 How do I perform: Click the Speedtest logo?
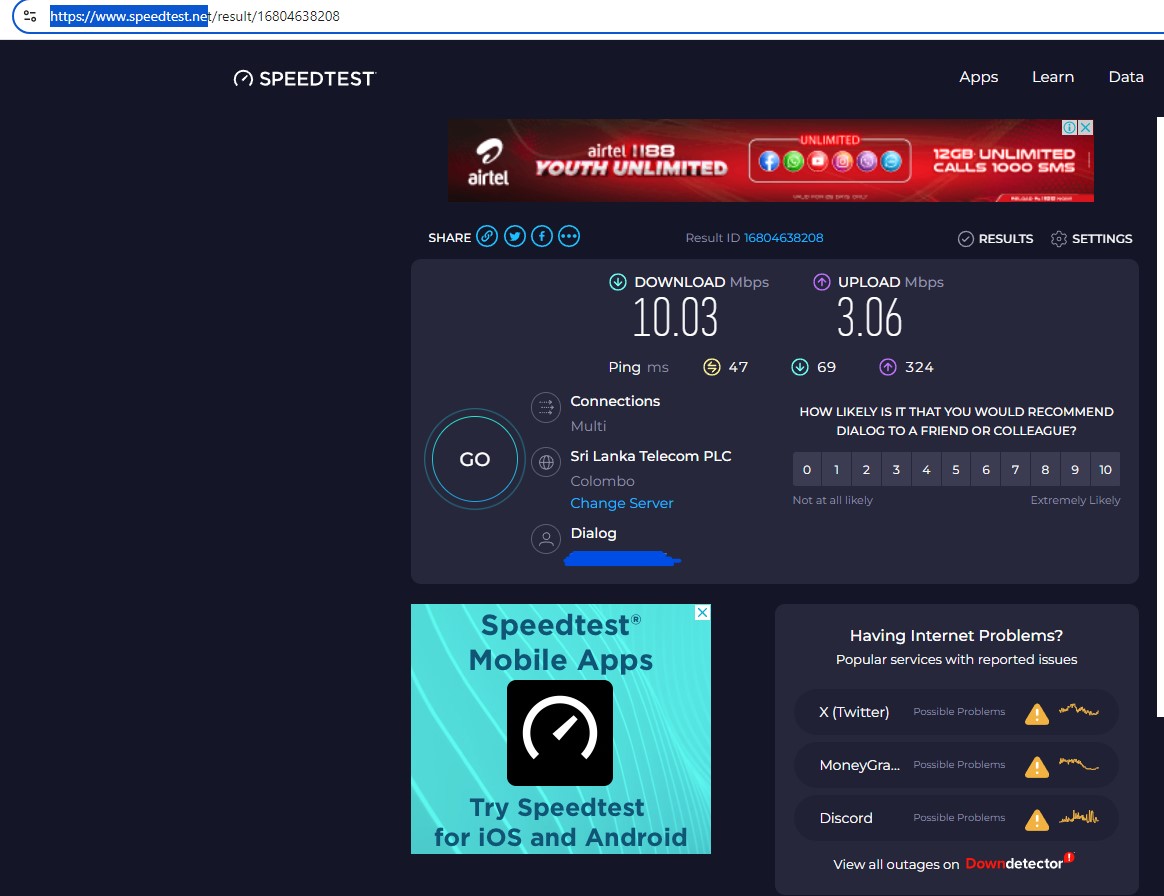pyautogui.click(x=304, y=79)
